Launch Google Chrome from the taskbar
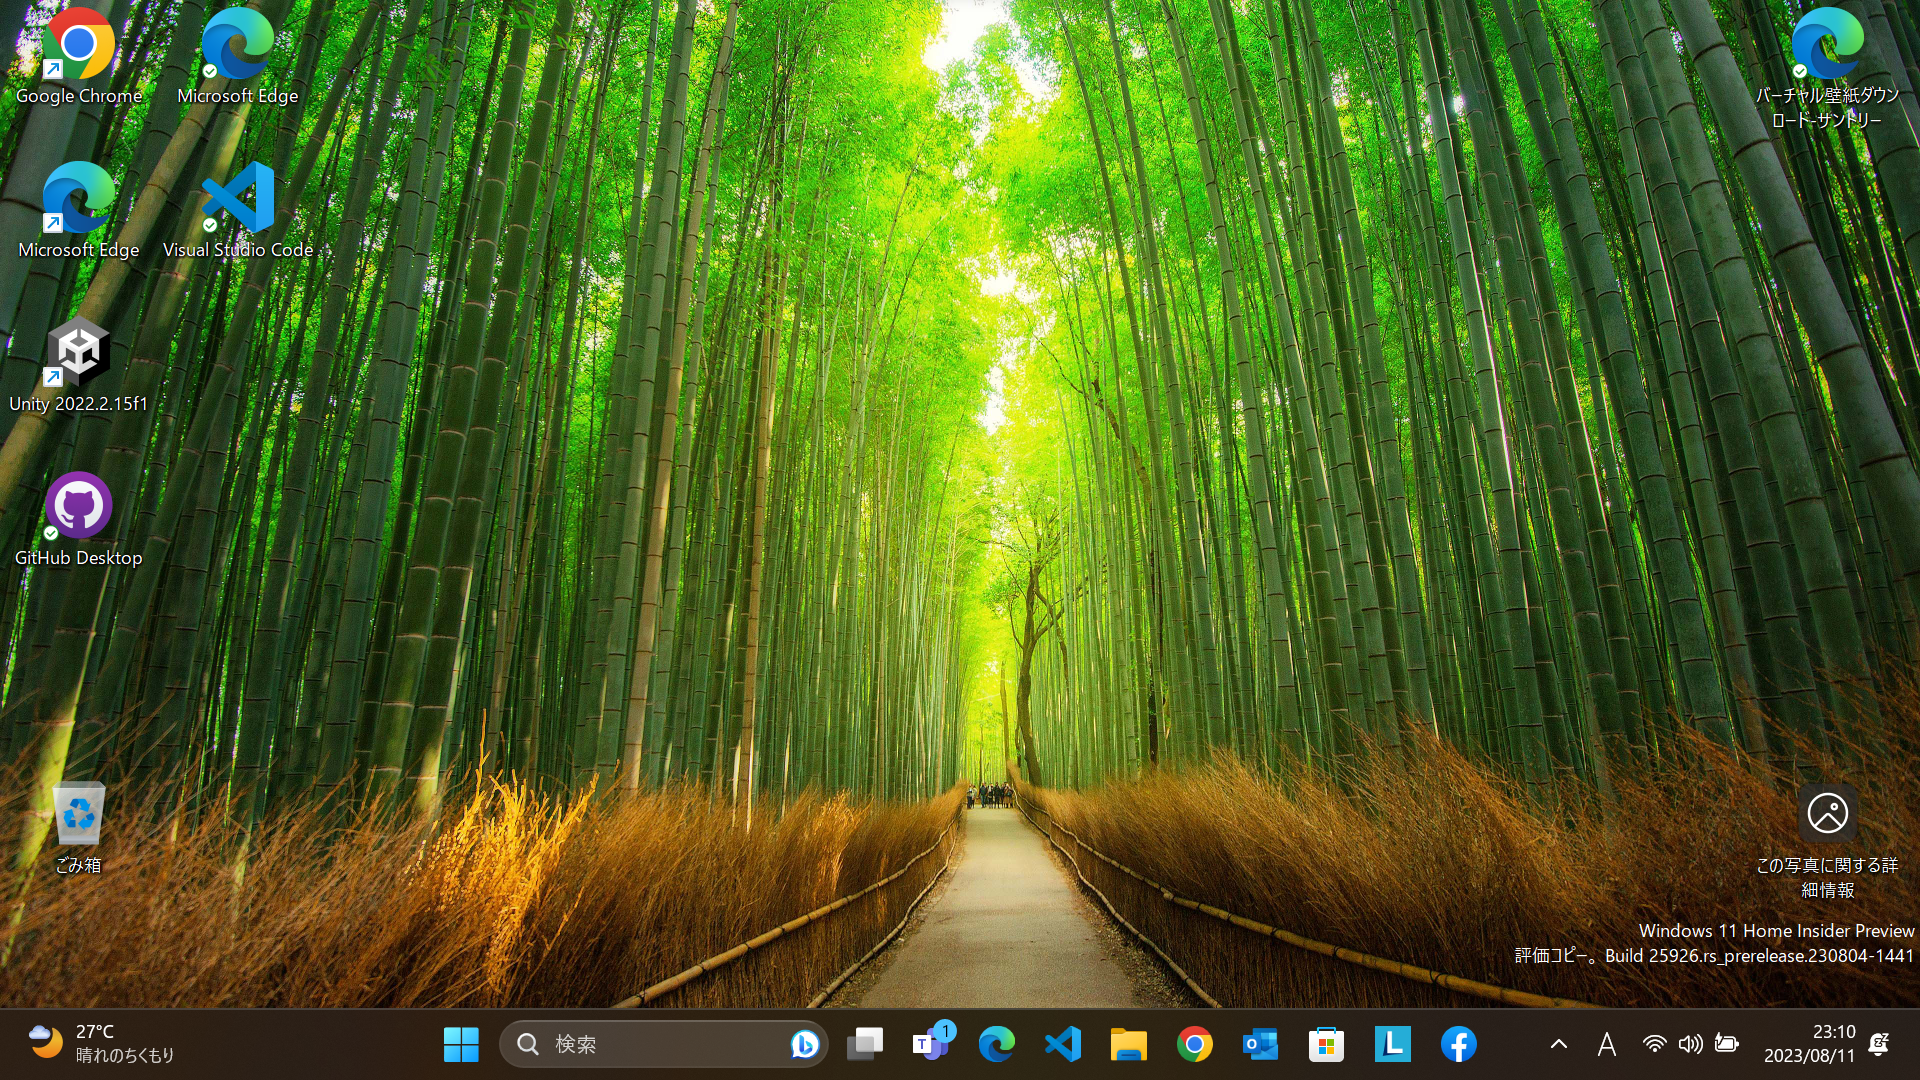Viewport: 1920px width, 1080px height. click(1195, 1044)
